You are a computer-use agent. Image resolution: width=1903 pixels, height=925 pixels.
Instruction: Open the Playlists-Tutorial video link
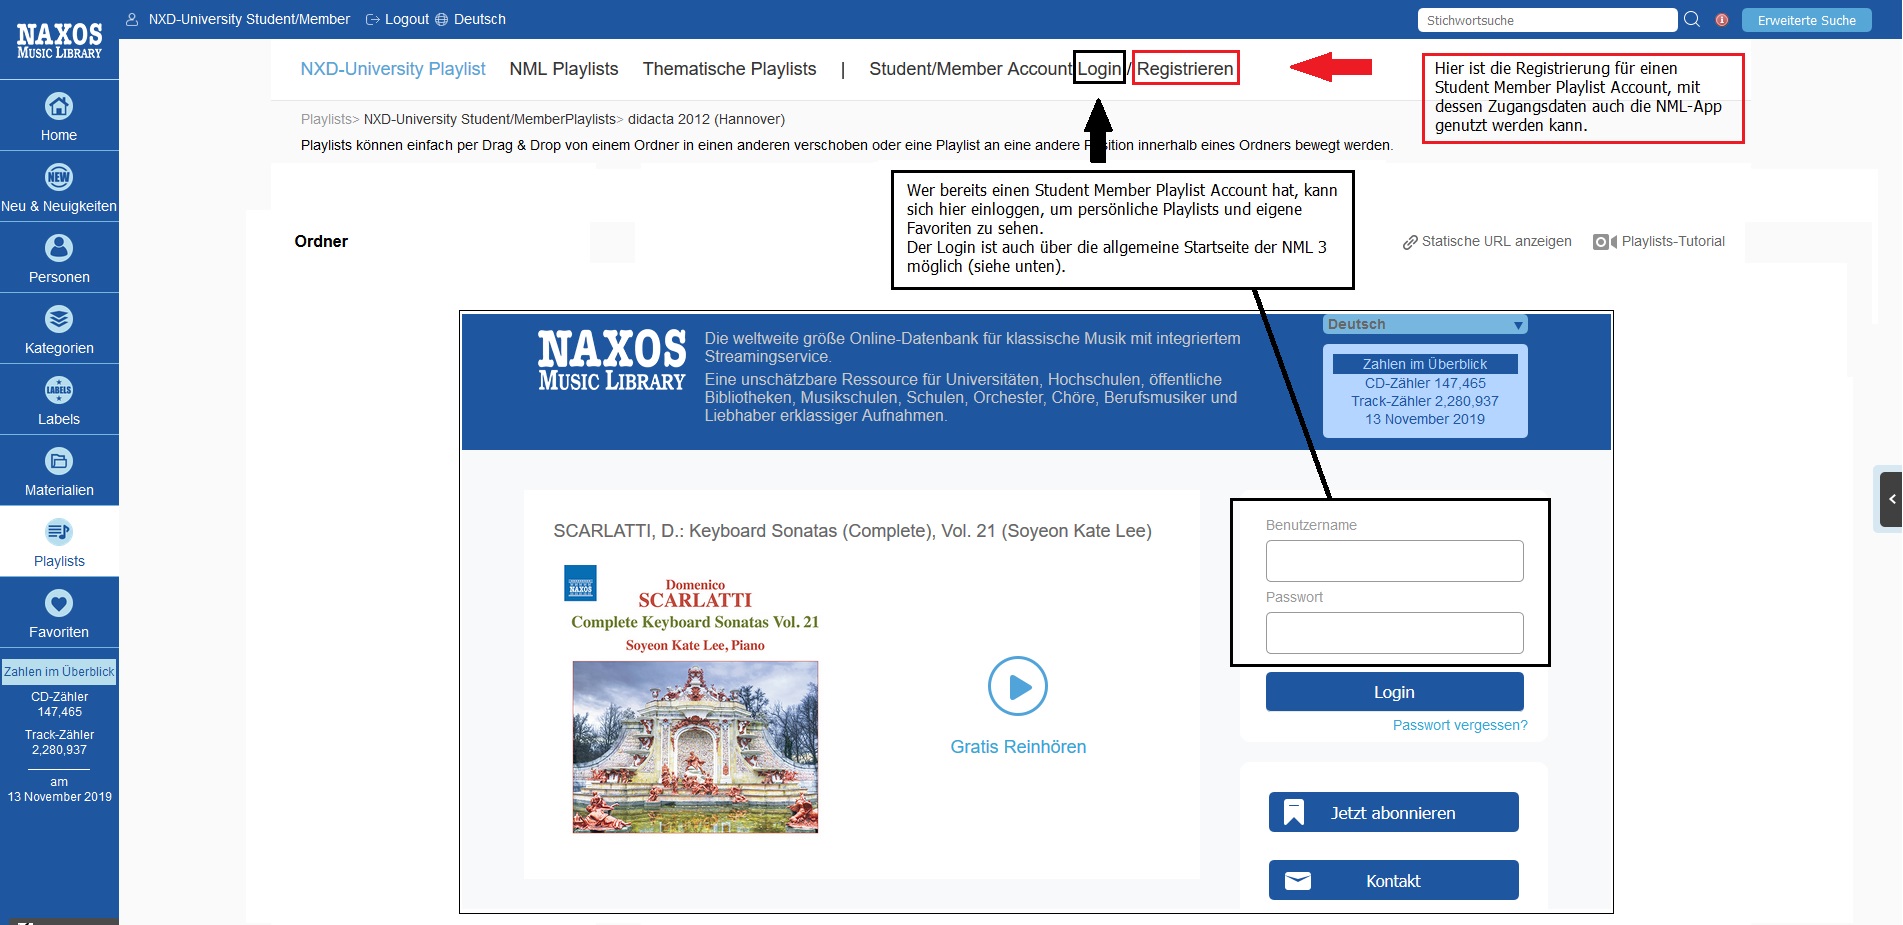[1672, 241]
